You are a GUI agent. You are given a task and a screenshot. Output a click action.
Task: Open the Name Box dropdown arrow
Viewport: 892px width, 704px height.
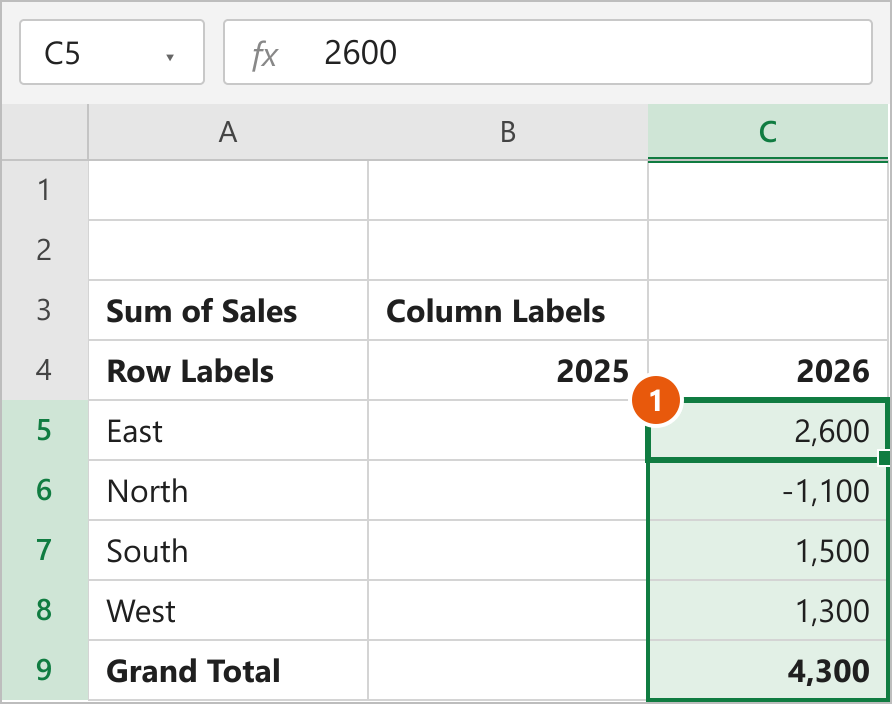[x=170, y=57]
